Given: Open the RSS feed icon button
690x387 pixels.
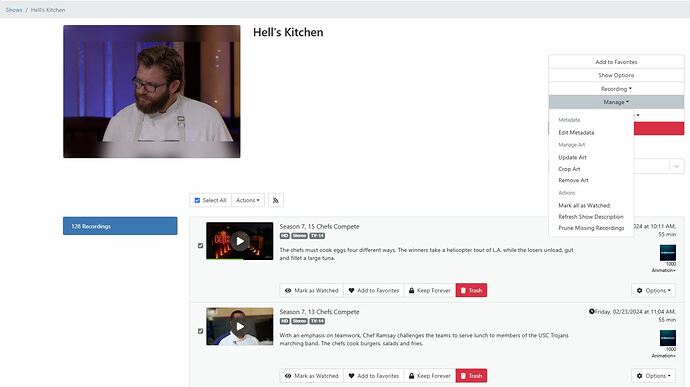Looking at the screenshot, I should click(x=276, y=200).
